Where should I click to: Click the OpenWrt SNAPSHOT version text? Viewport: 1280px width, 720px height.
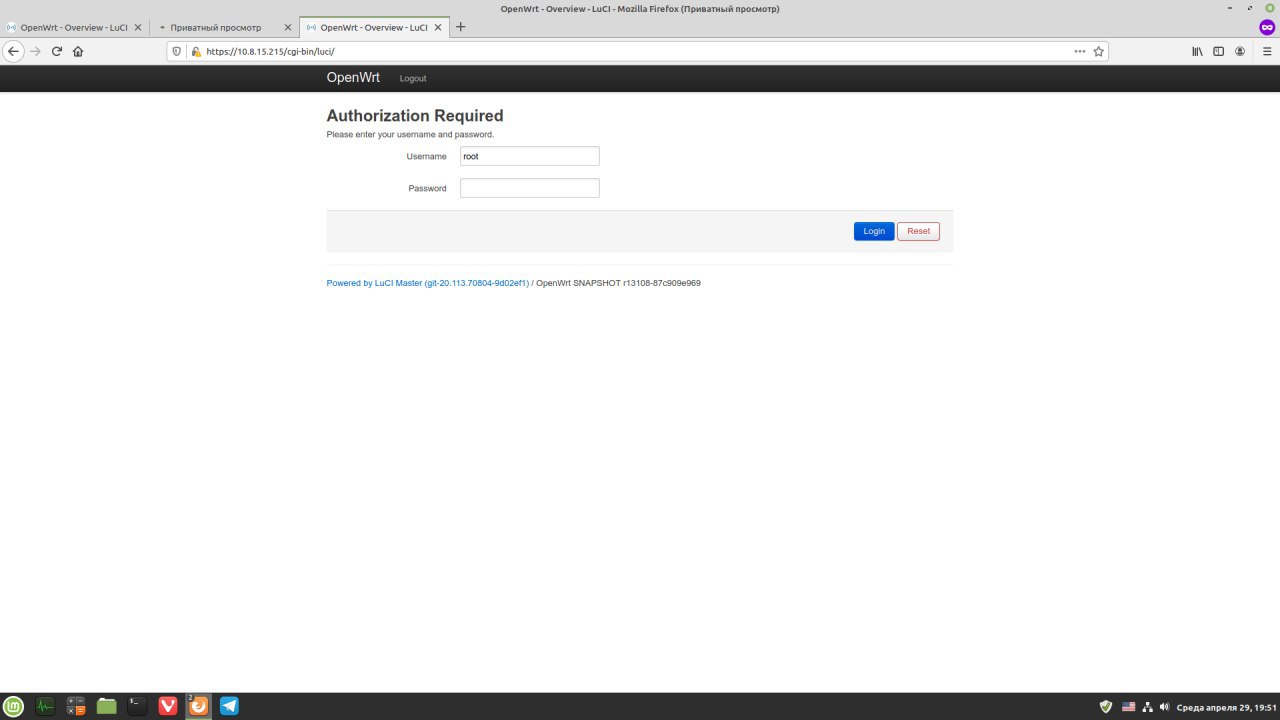[x=618, y=283]
